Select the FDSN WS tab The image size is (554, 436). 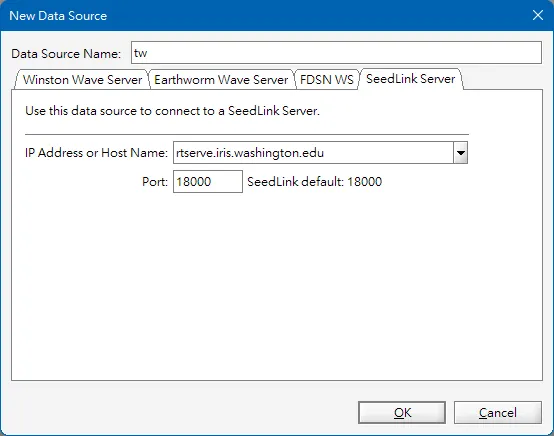[326, 79]
